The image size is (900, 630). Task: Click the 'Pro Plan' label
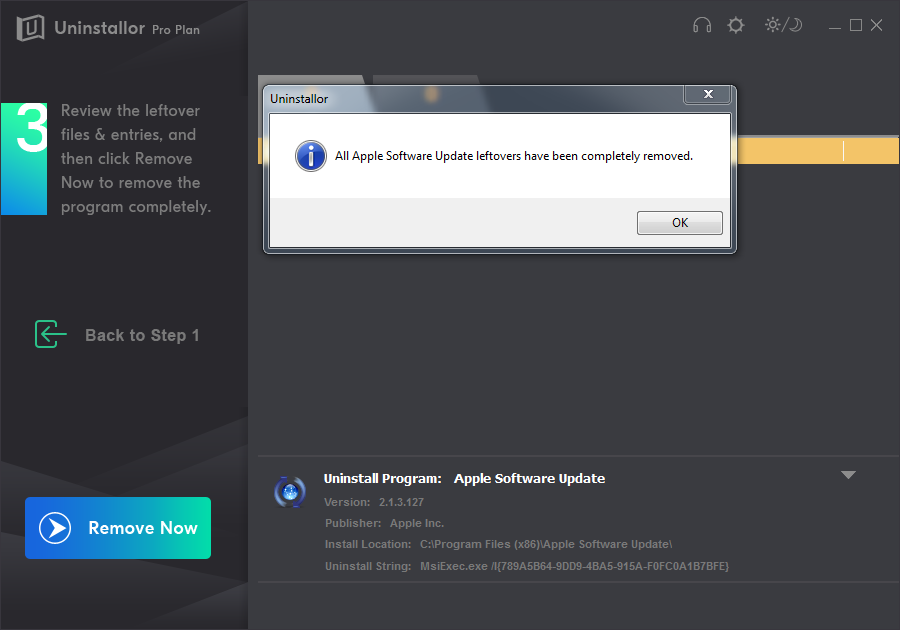point(176,30)
